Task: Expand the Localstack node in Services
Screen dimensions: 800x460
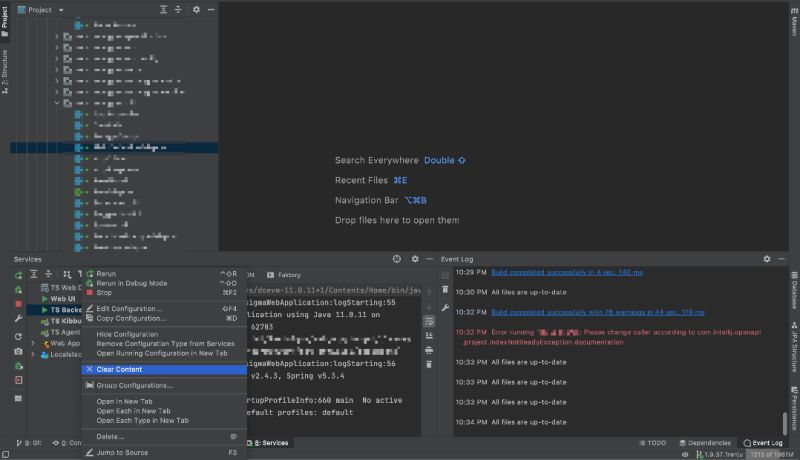Action: click(x=33, y=354)
